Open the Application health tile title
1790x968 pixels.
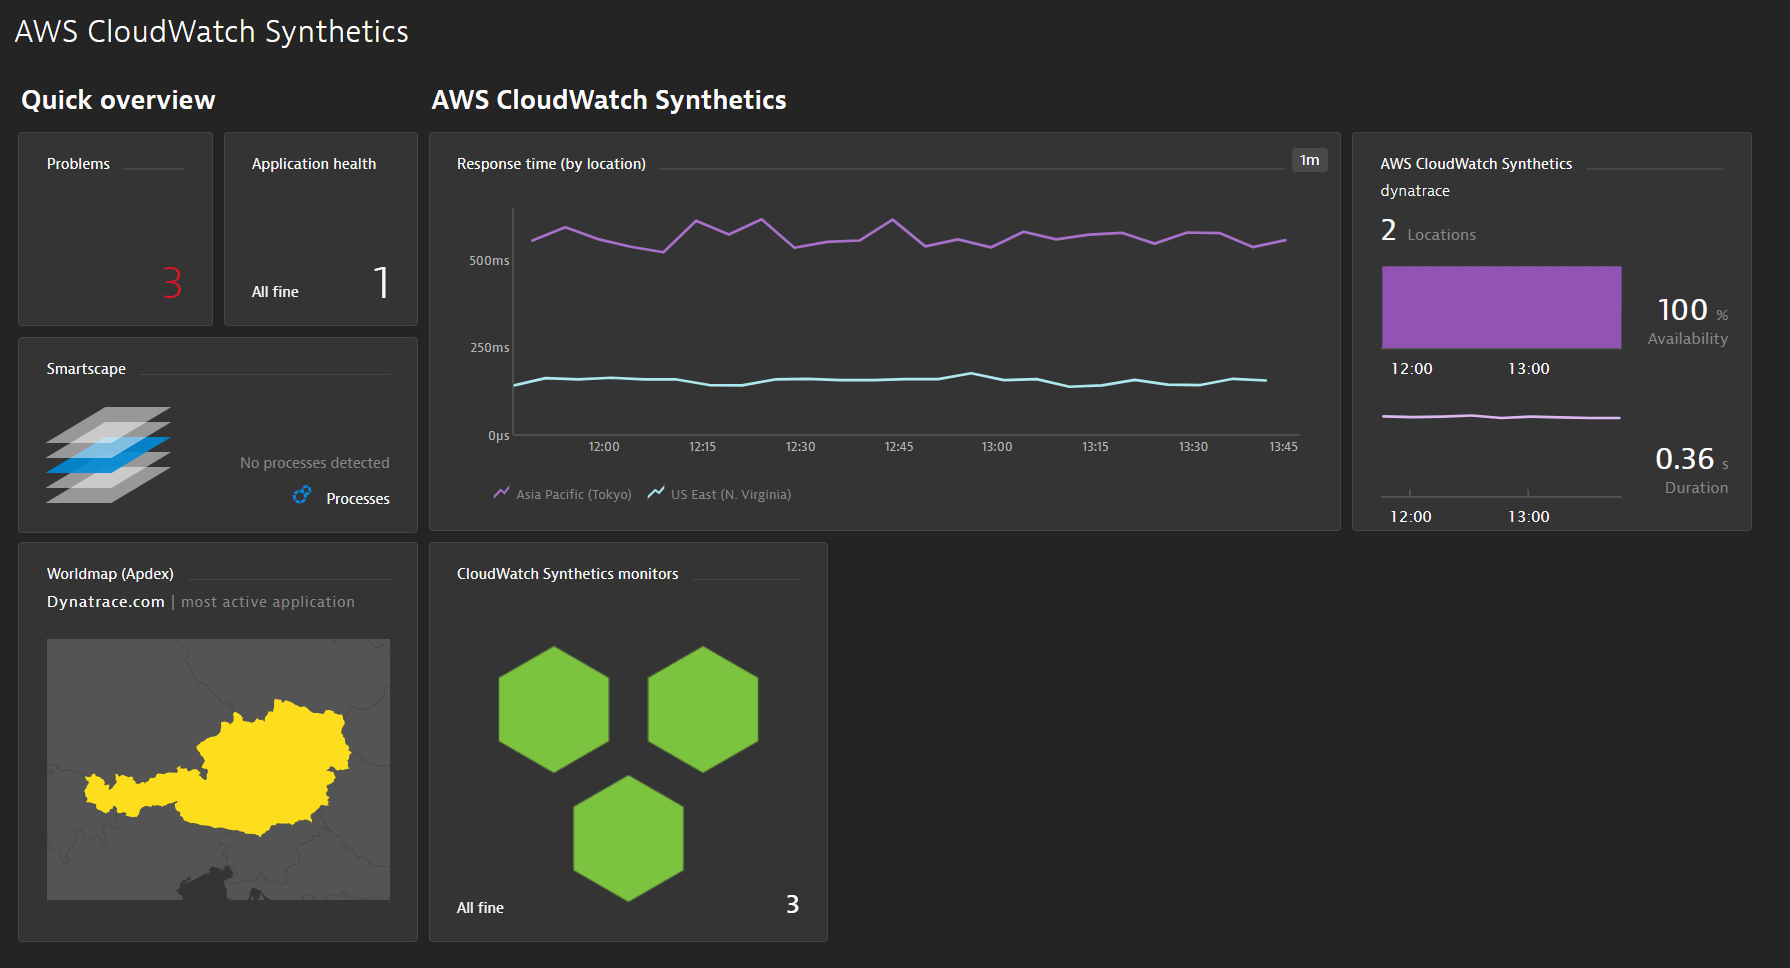314,164
